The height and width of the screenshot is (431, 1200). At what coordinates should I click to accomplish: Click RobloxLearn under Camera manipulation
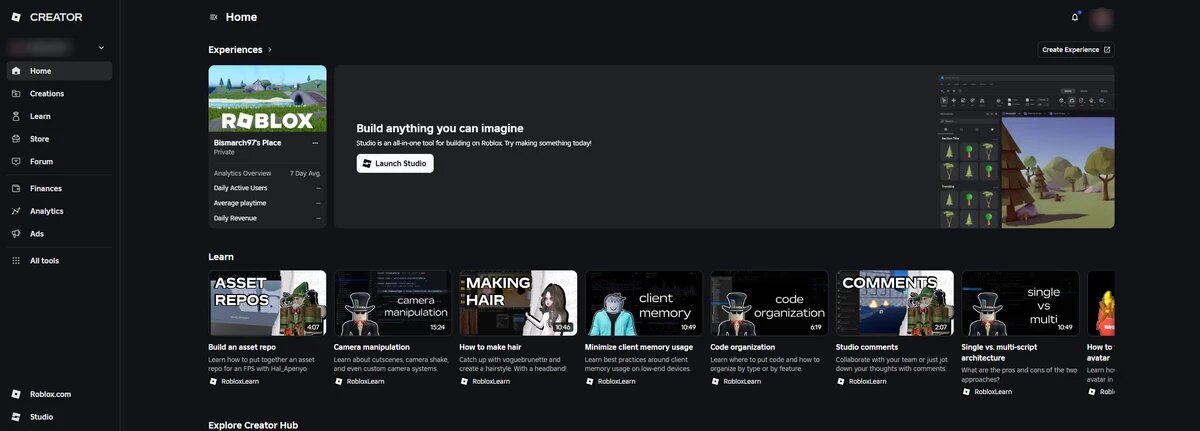click(x=359, y=381)
